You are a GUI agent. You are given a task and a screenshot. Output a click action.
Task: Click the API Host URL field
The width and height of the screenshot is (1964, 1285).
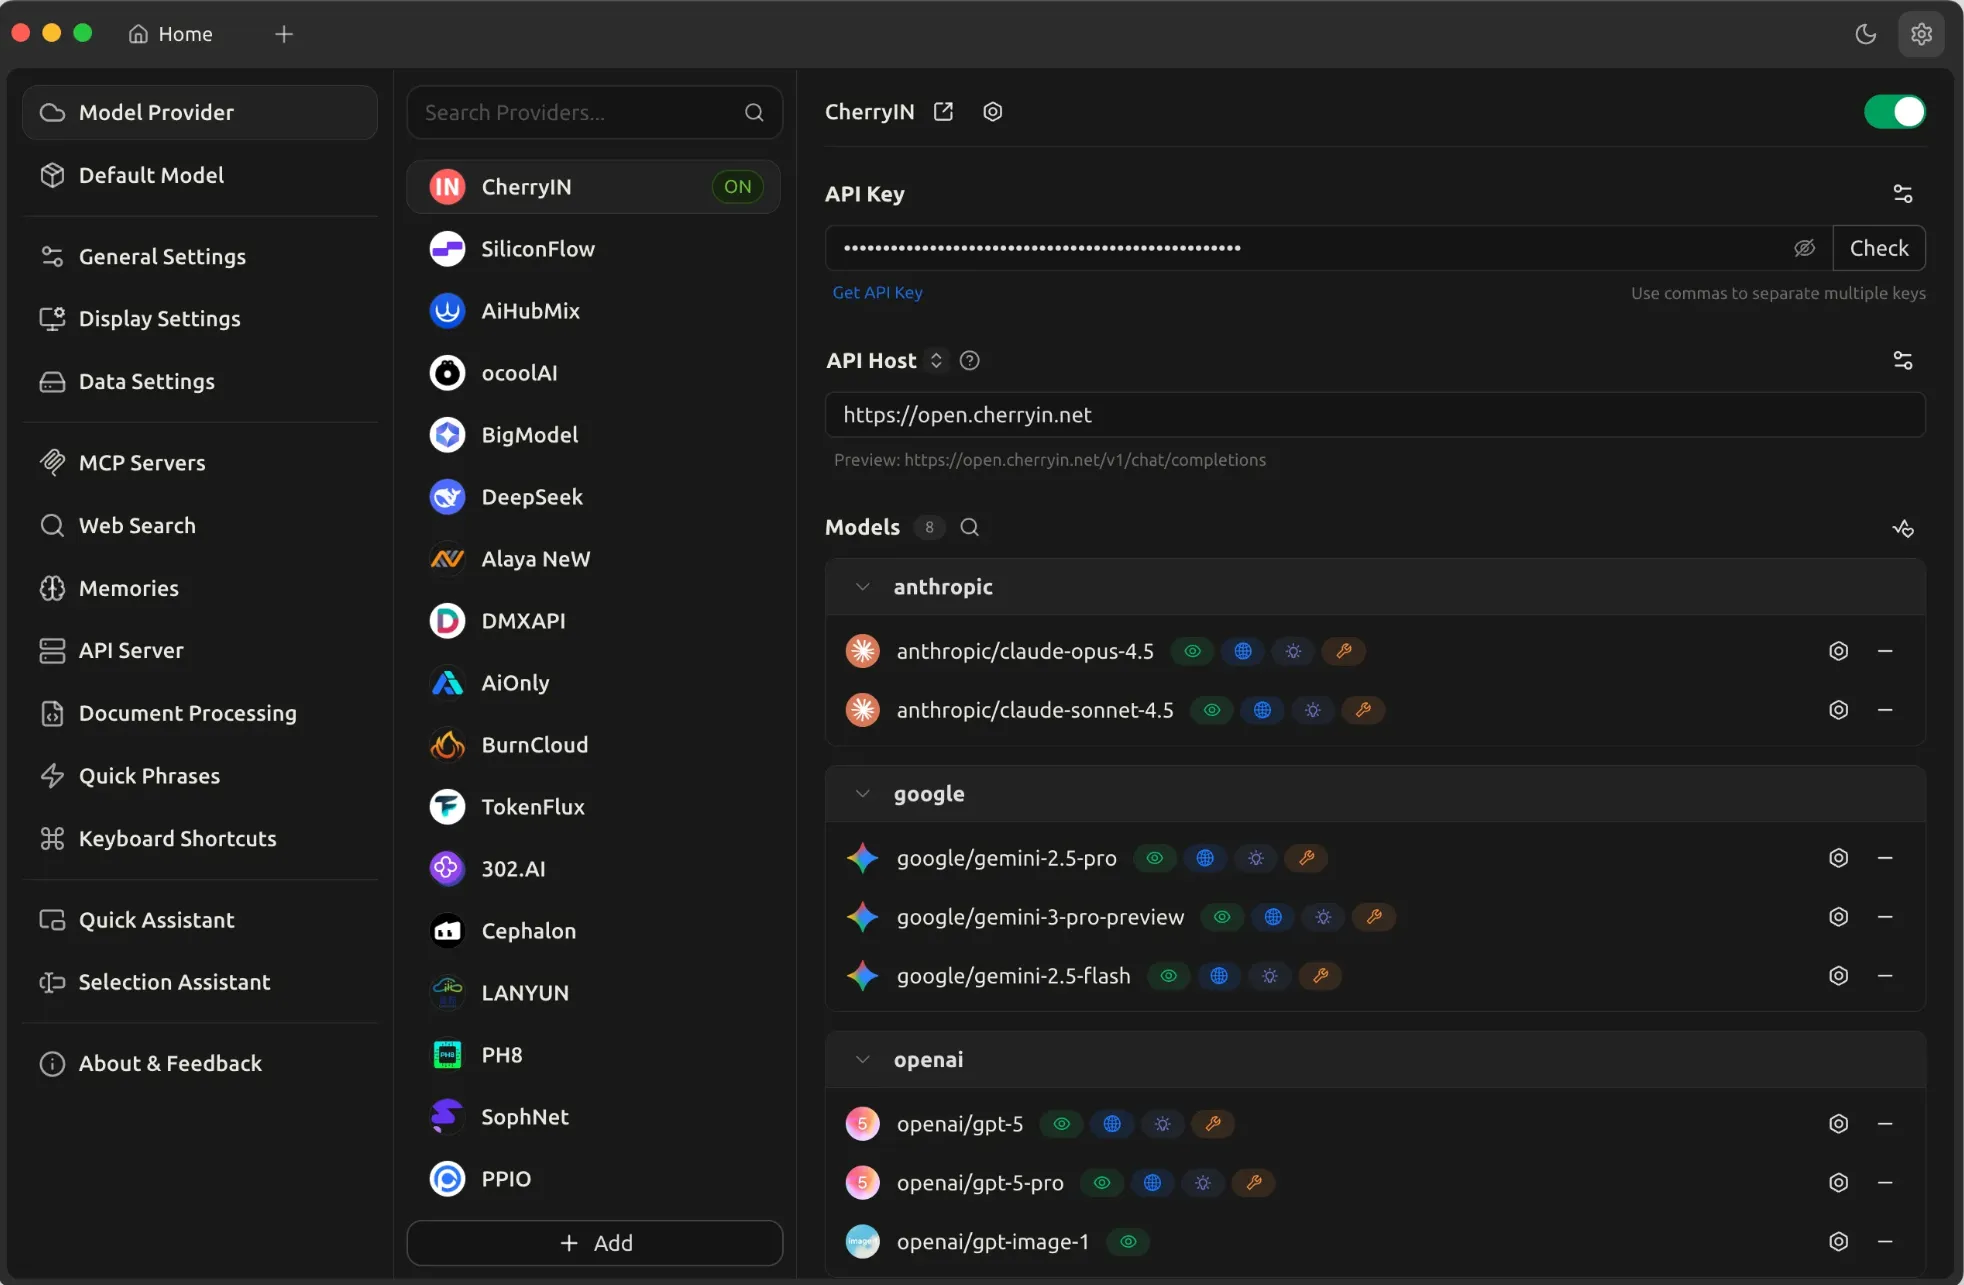click(x=1375, y=415)
